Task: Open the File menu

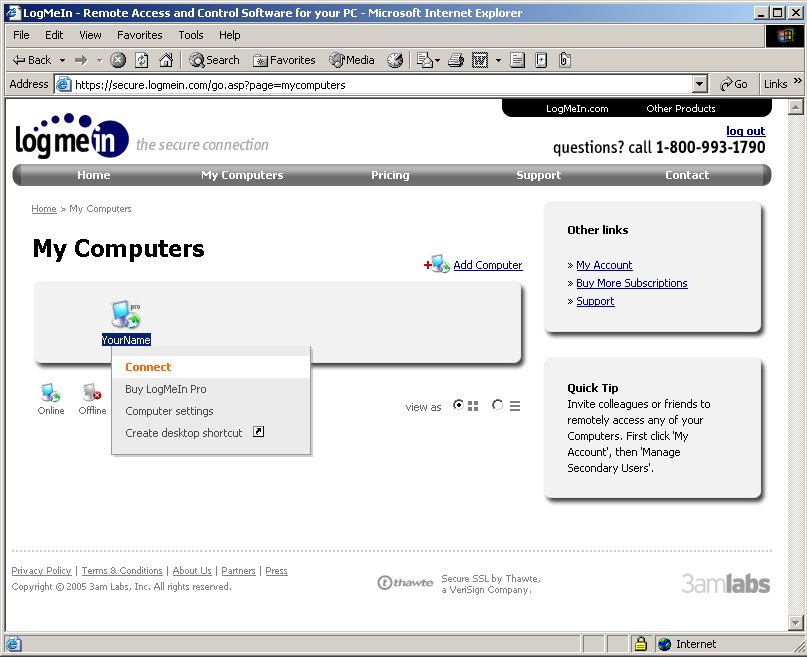Action: [21, 35]
